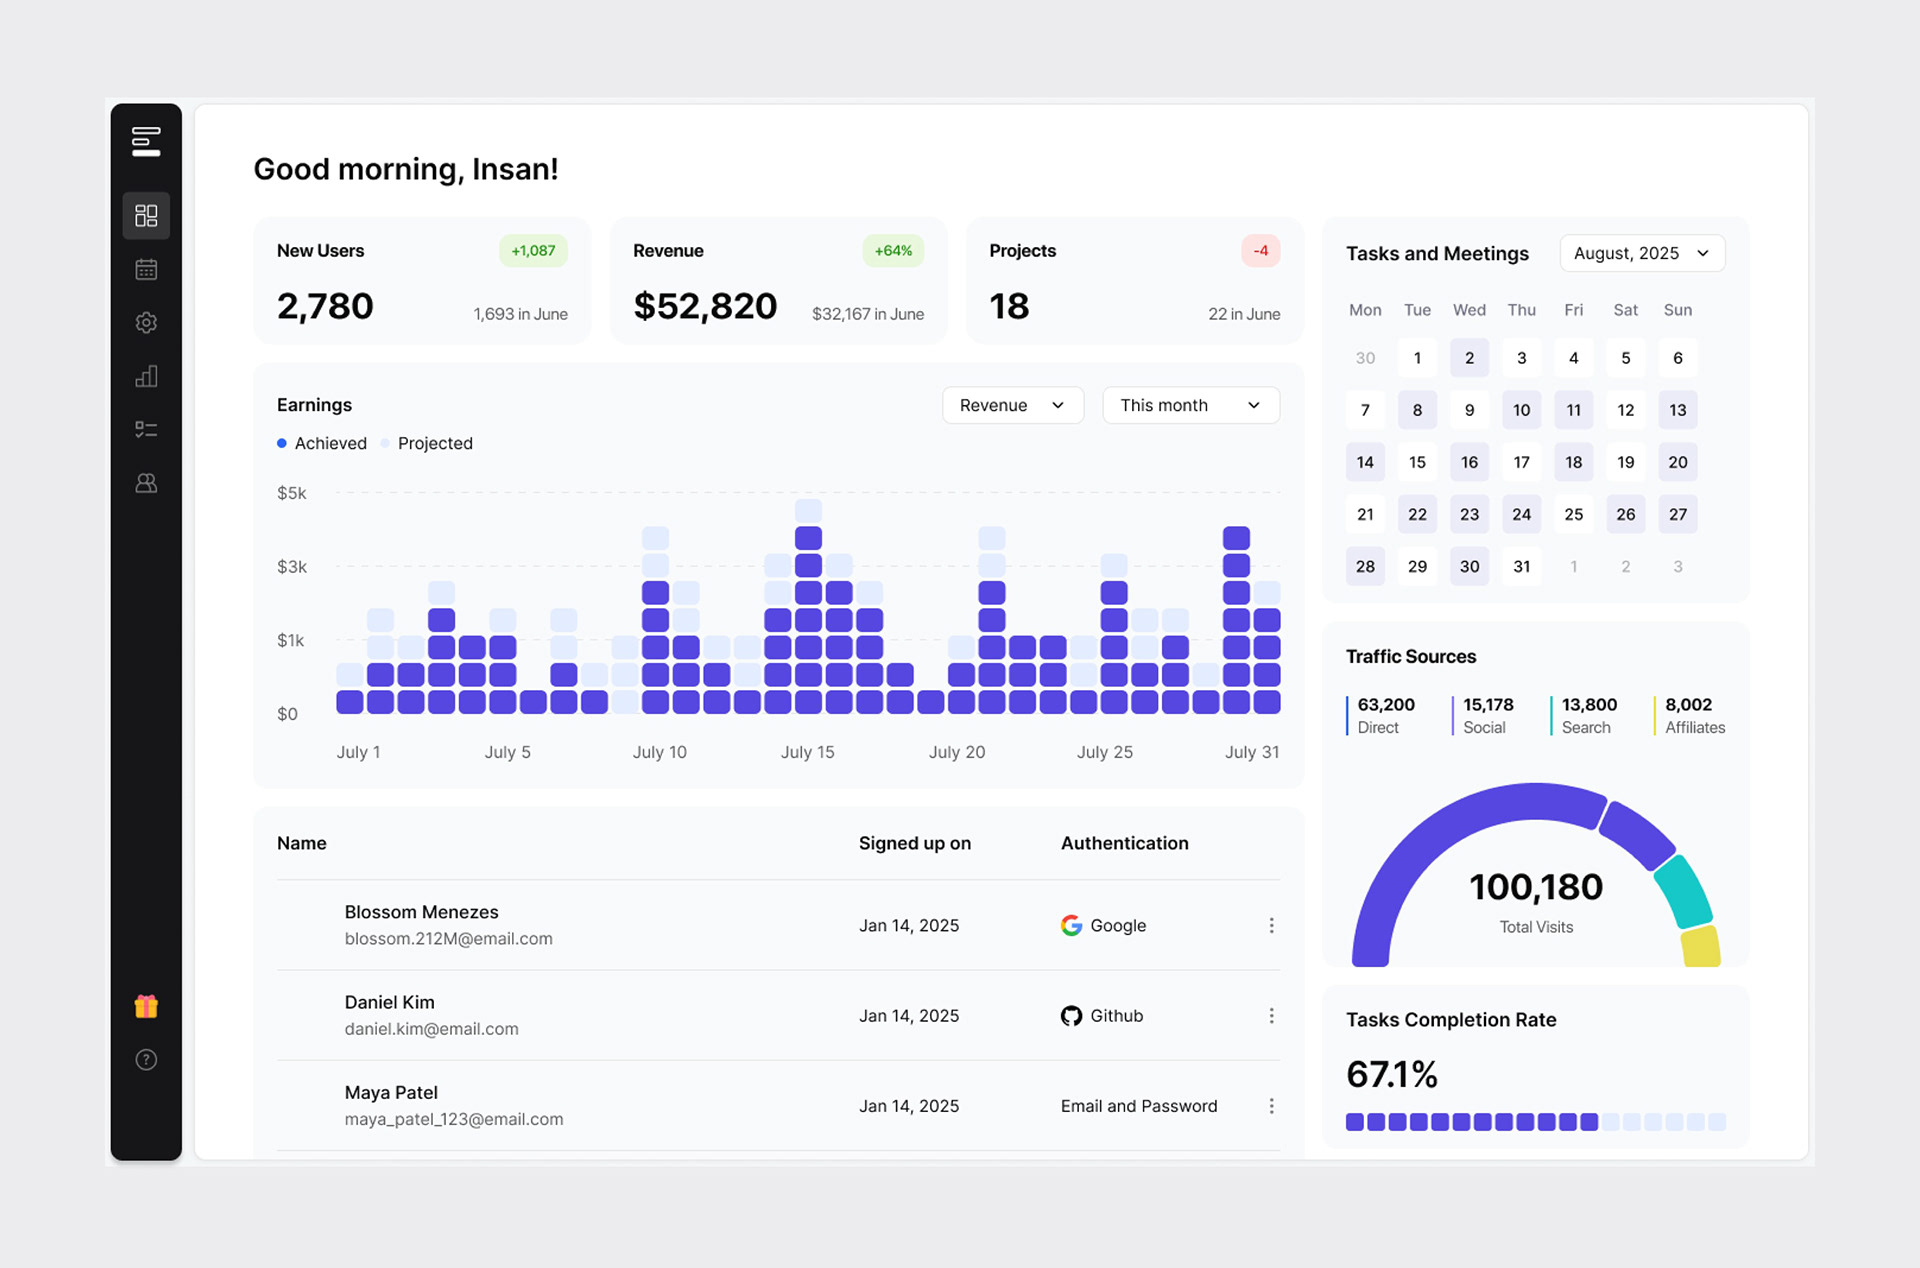
Task: Select calendar day 2
Action: pos(1469,358)
